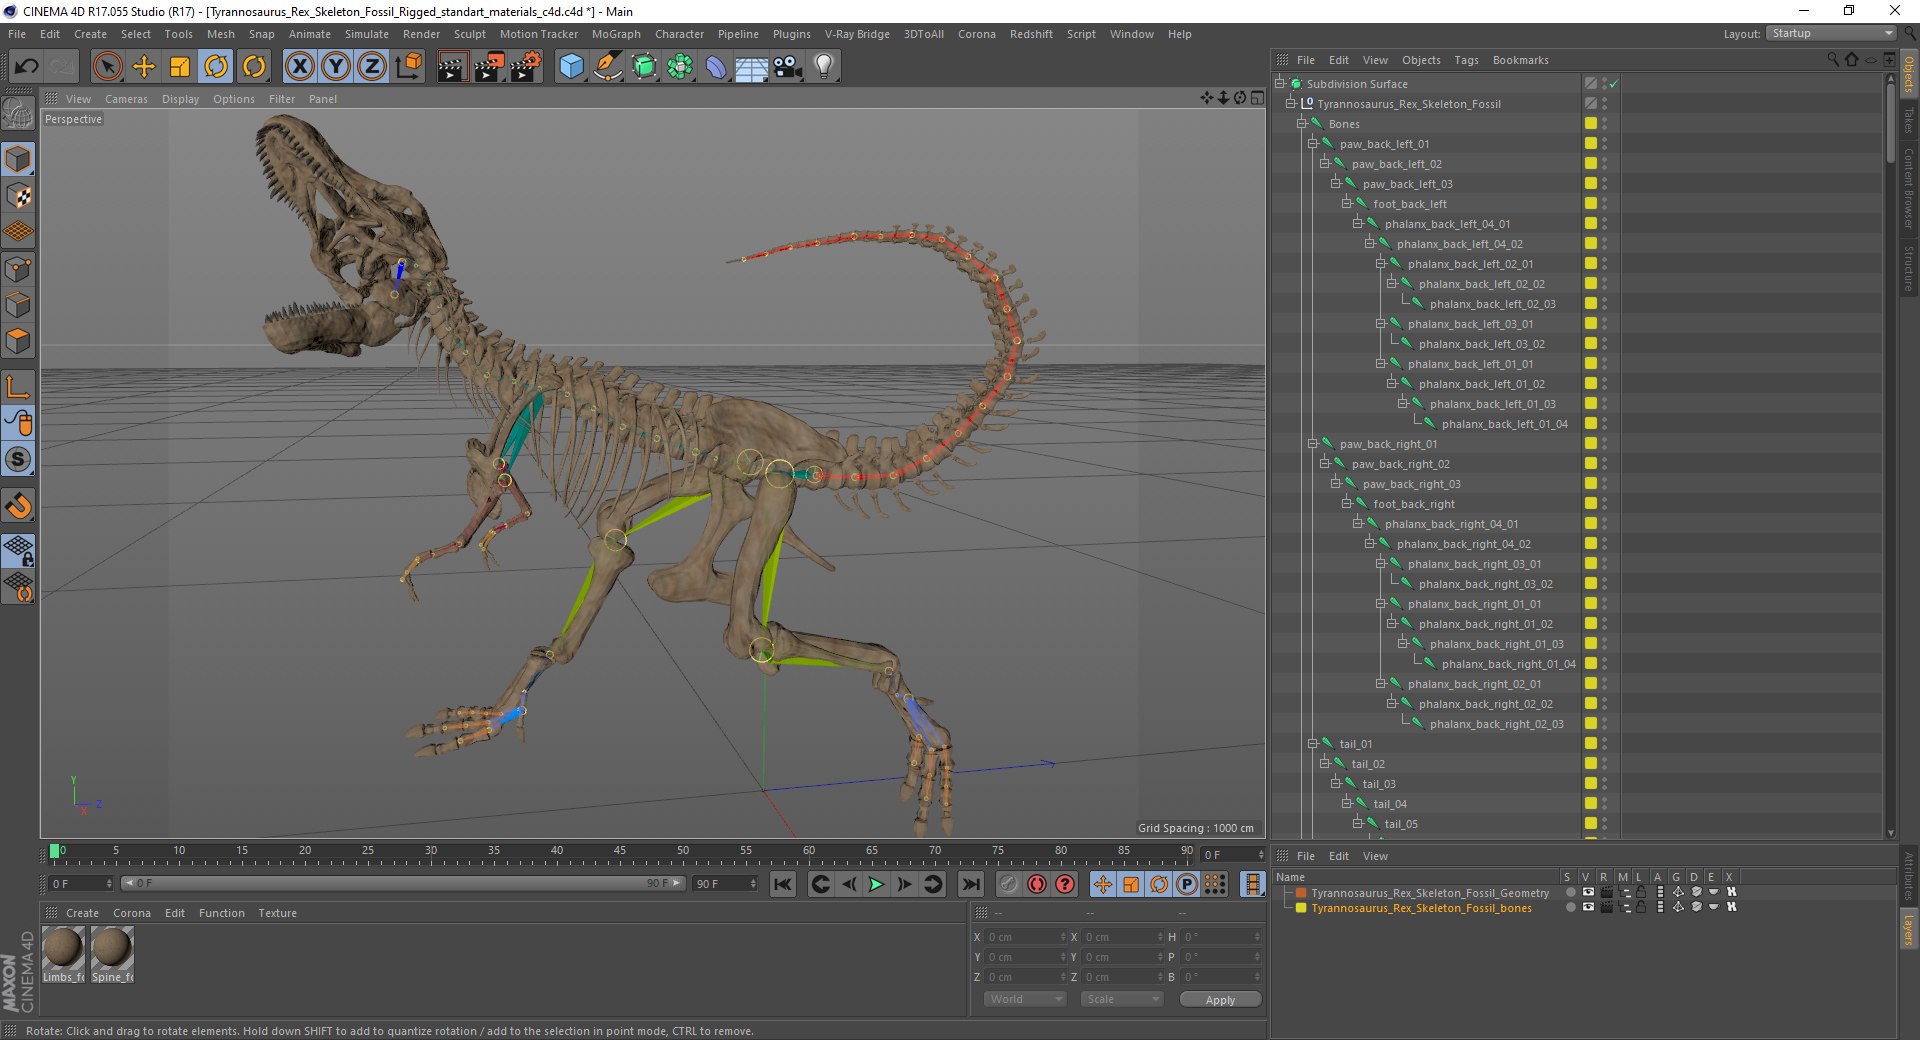The width and height of the screenshot is (1920, 1040).
Task: Play the animation forward
Action: (x=876, y=884)
